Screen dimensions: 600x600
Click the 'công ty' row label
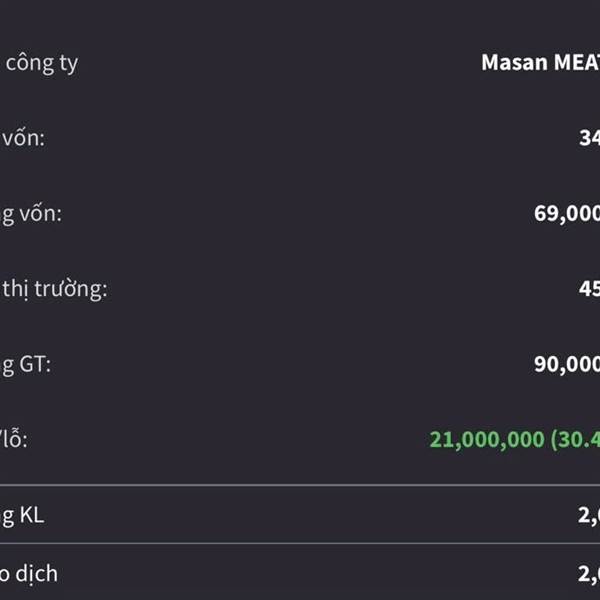click(x=42, y=64)
